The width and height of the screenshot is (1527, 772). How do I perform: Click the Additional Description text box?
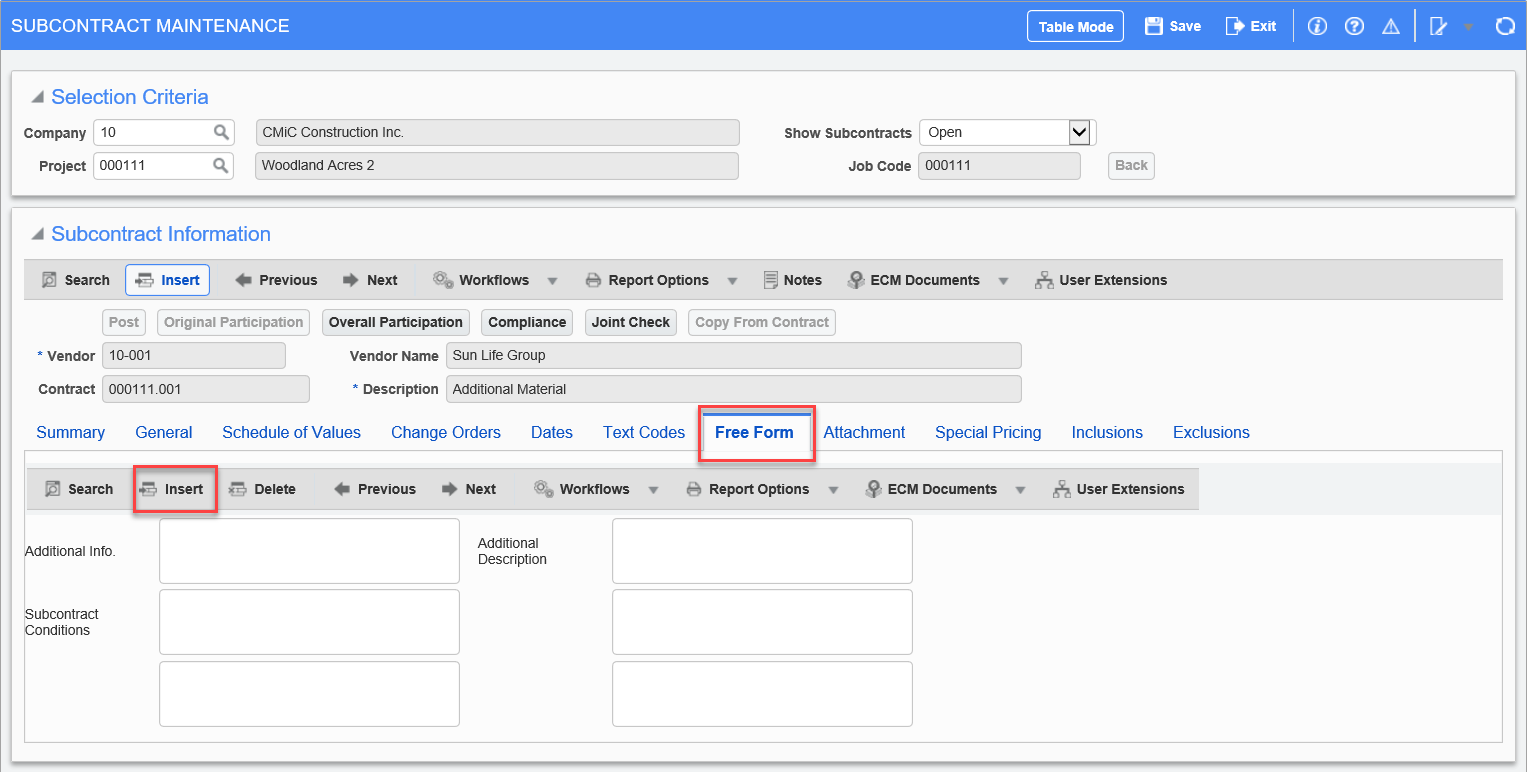click(x=762, y=551)
